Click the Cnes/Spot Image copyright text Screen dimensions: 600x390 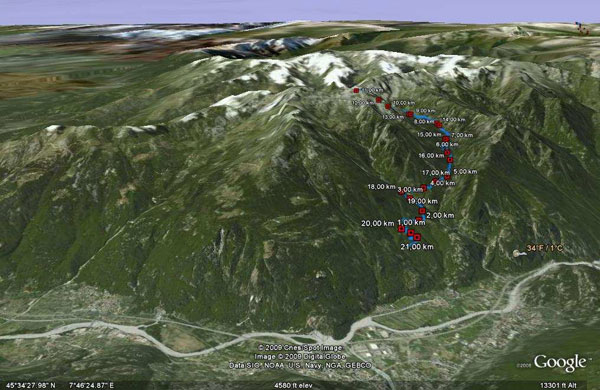click(x=300, y=348)
